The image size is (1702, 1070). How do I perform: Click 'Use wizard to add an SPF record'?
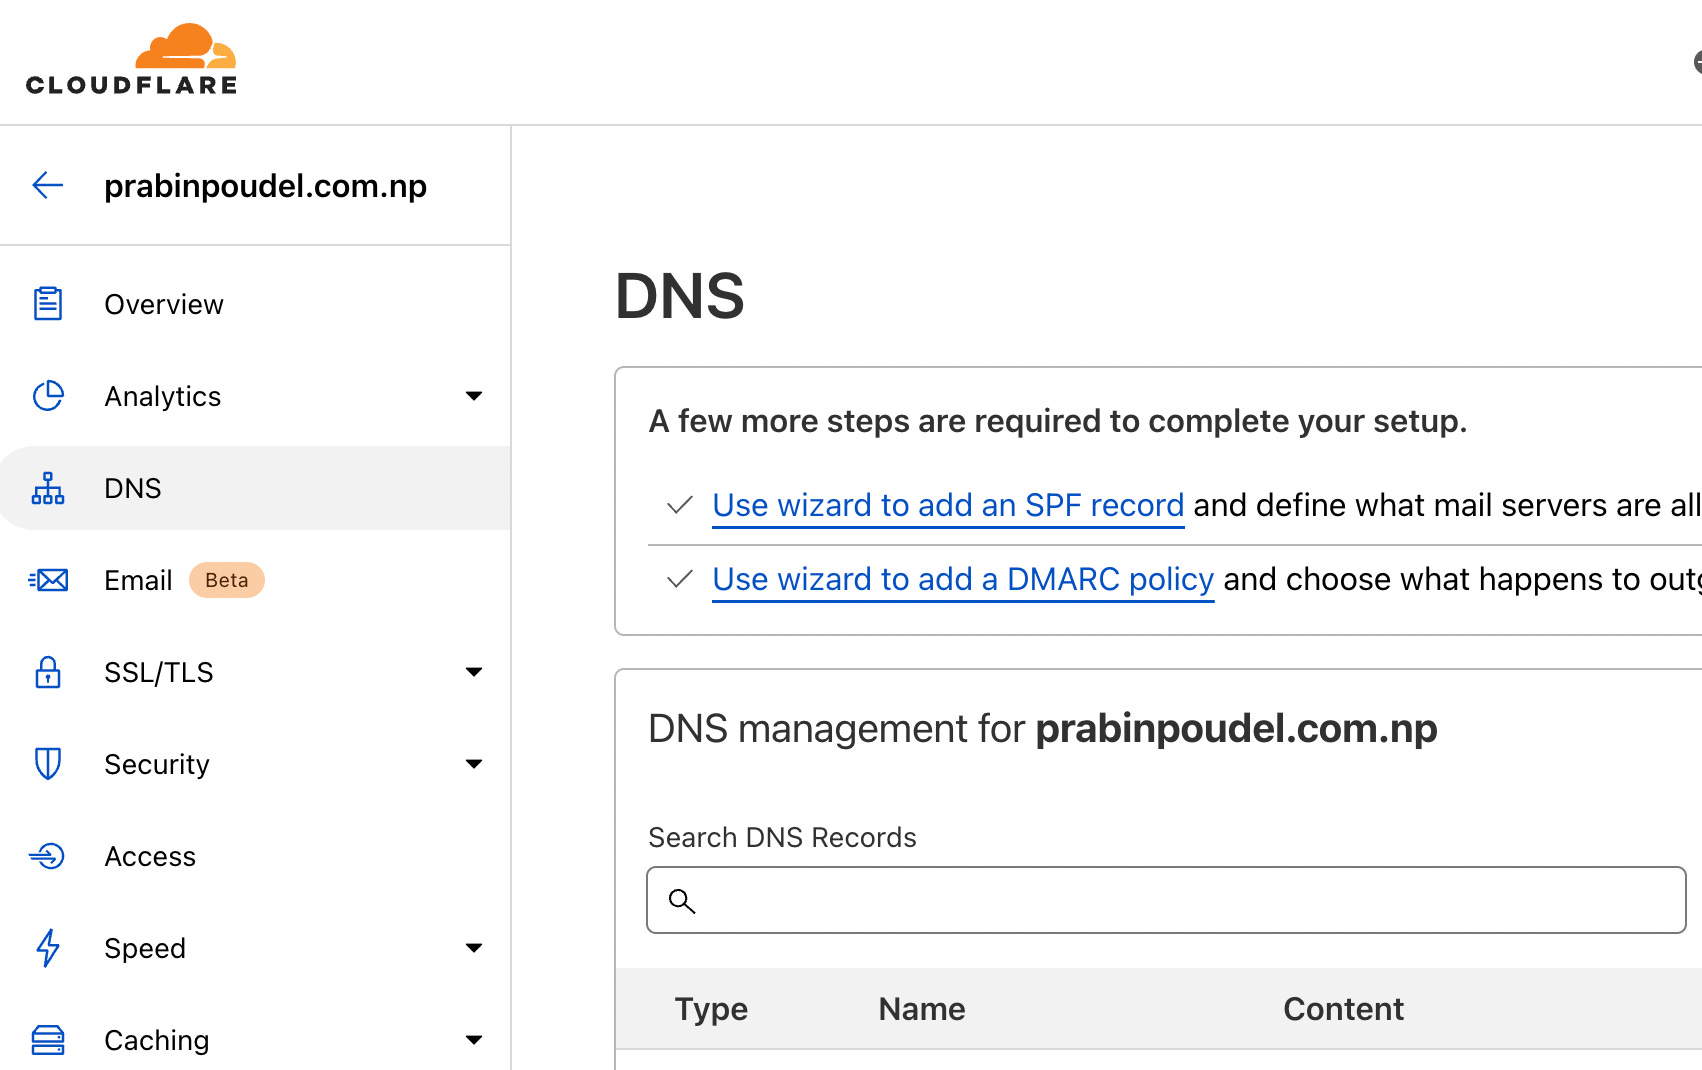pyautogui.click(x=948, y=505)
